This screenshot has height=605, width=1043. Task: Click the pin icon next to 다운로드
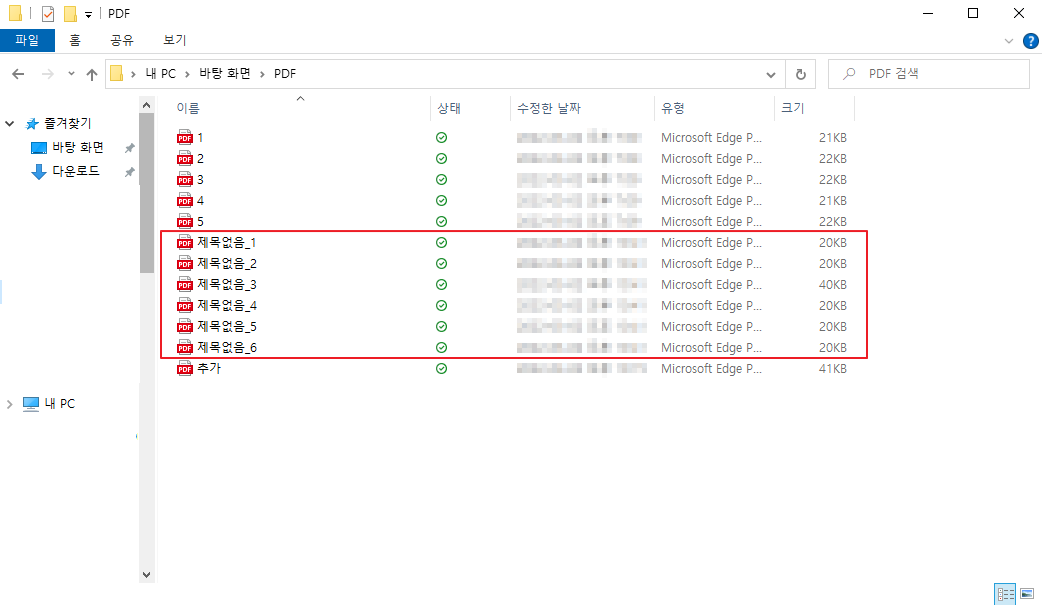click(128, 170)
